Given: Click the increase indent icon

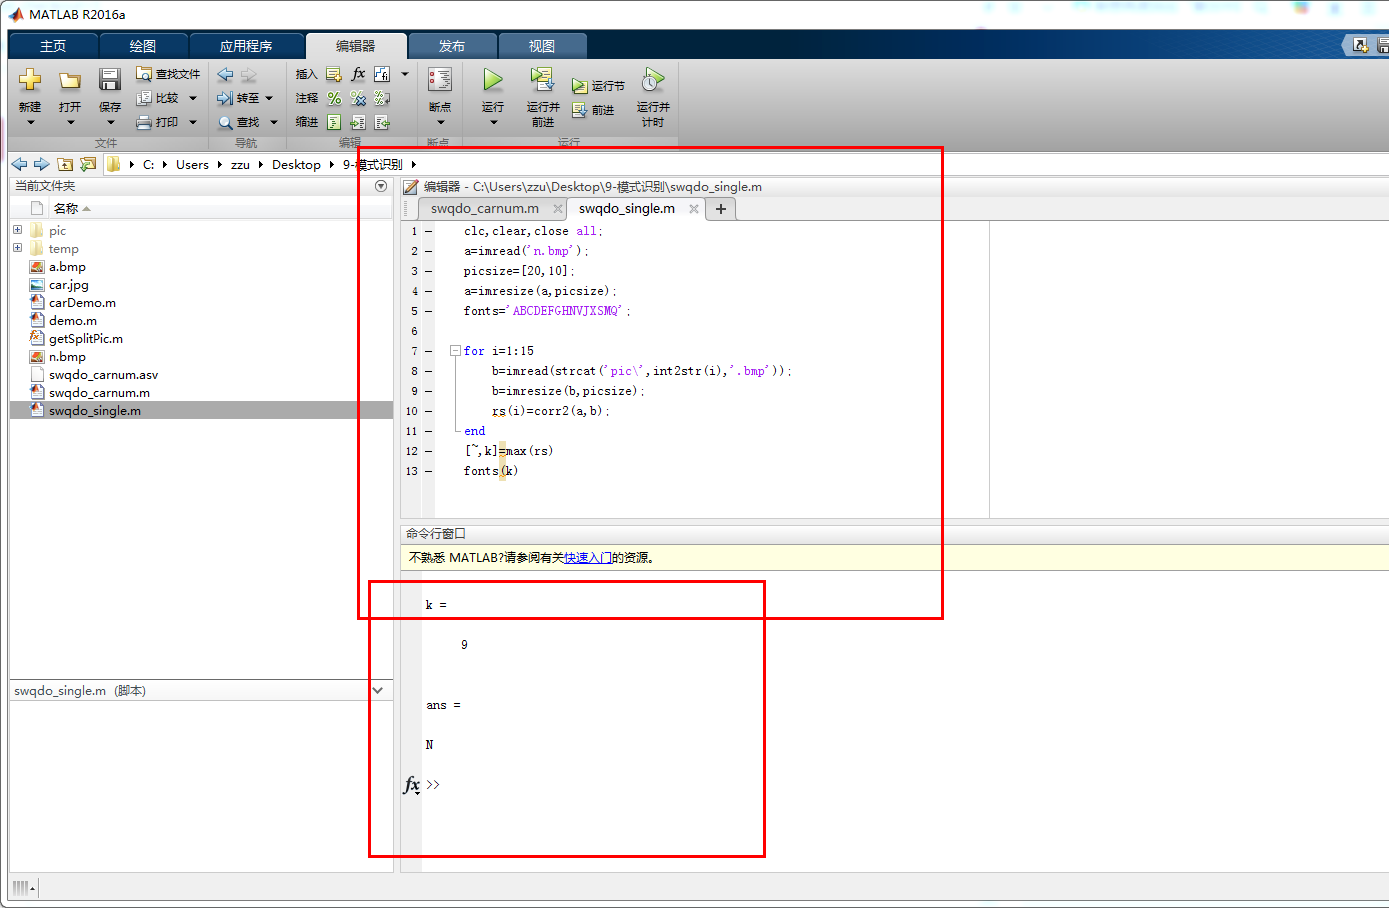Looking at the screenshot, I should [358, 122].
